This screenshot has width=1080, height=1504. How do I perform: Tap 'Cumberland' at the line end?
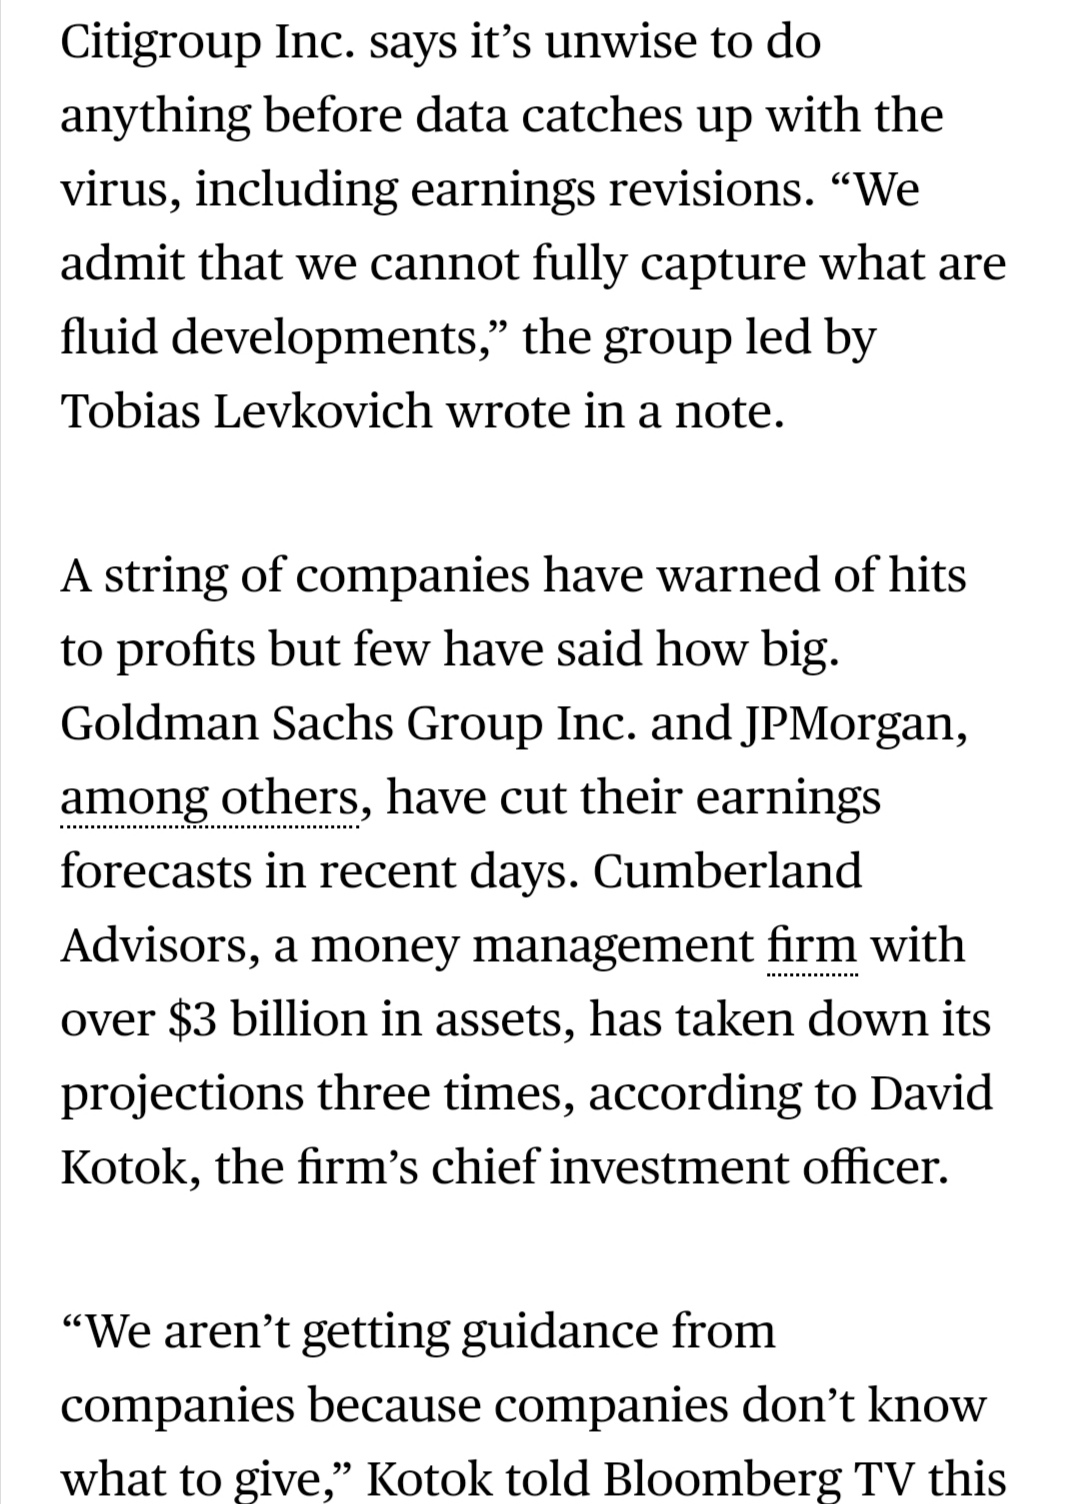click(728, 871)
